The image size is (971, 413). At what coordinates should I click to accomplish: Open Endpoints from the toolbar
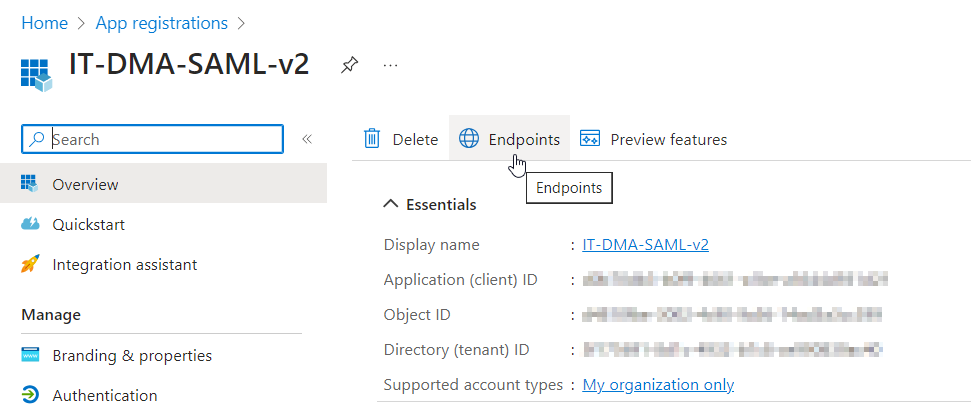coord(509,139)
